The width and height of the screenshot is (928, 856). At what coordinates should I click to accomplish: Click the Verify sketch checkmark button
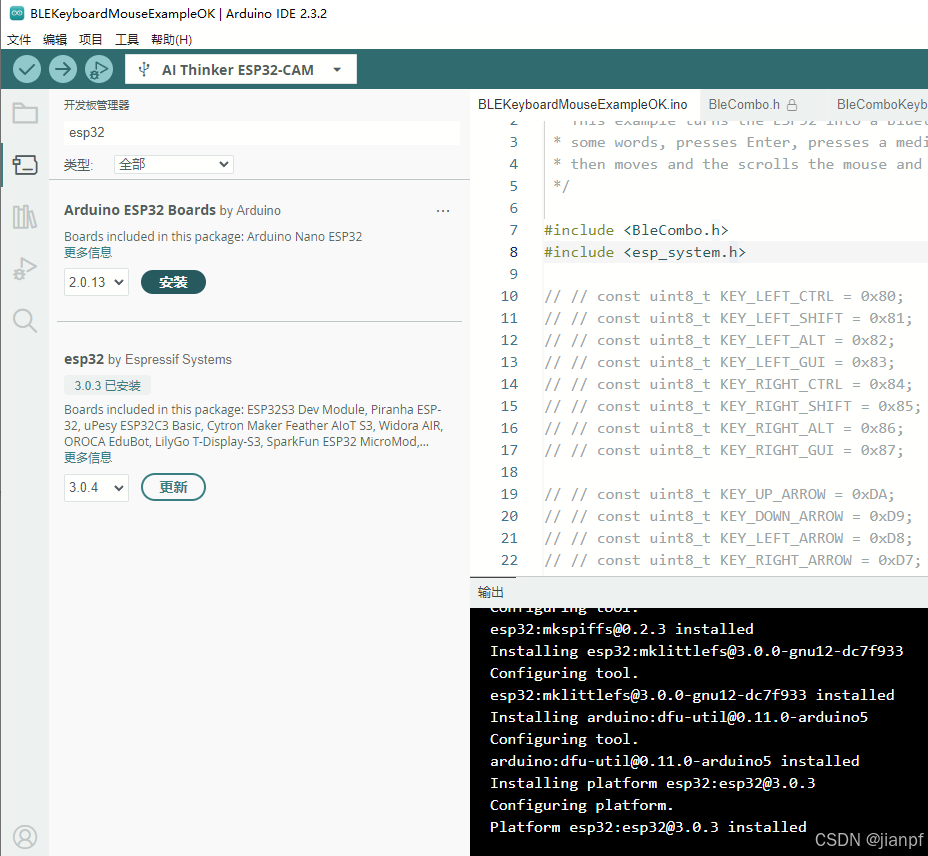pos(27,69)
